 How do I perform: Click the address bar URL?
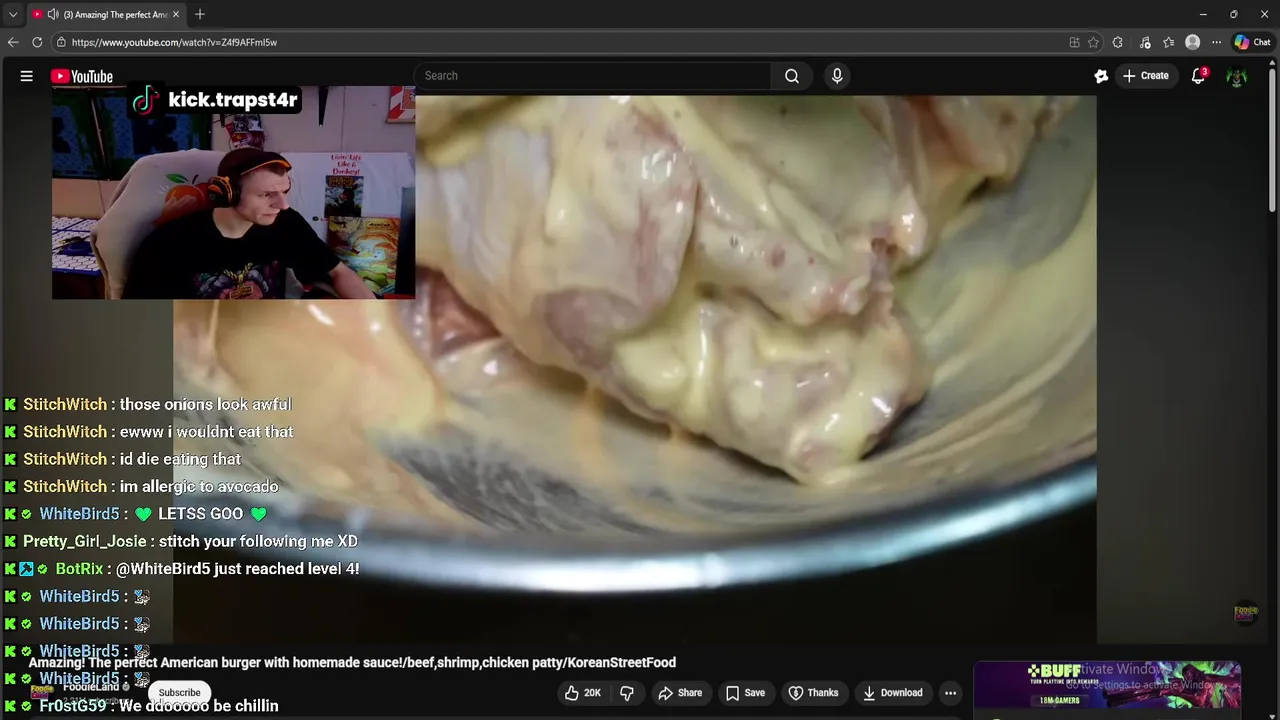pos(174,42)
